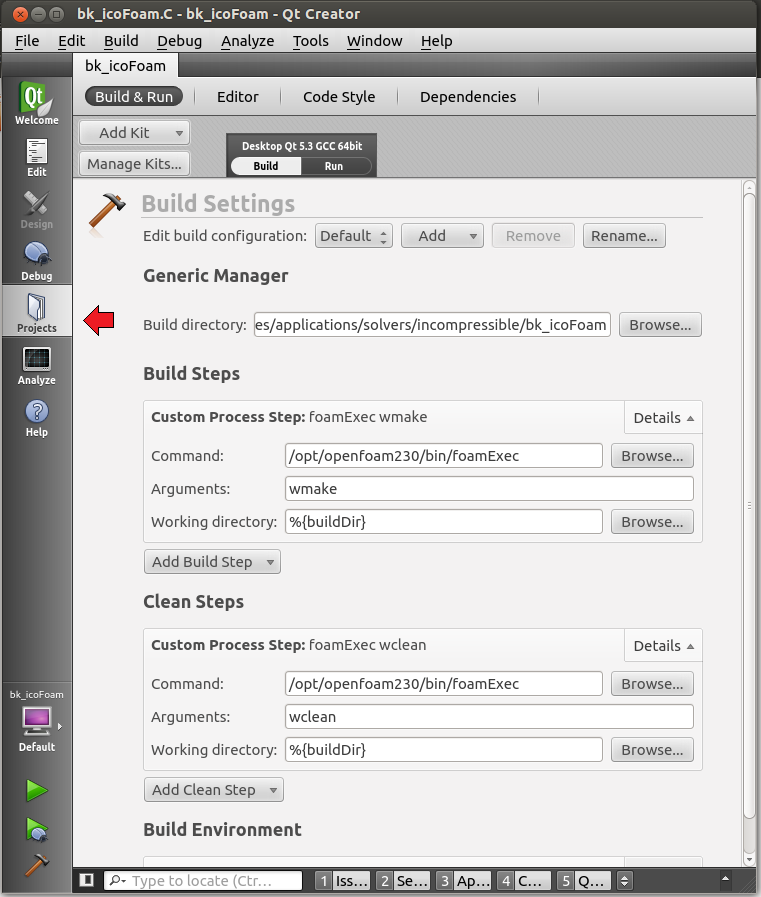Screen dimensions: 761x897
Task: Open the Design mode
Action: click(37, 210)
